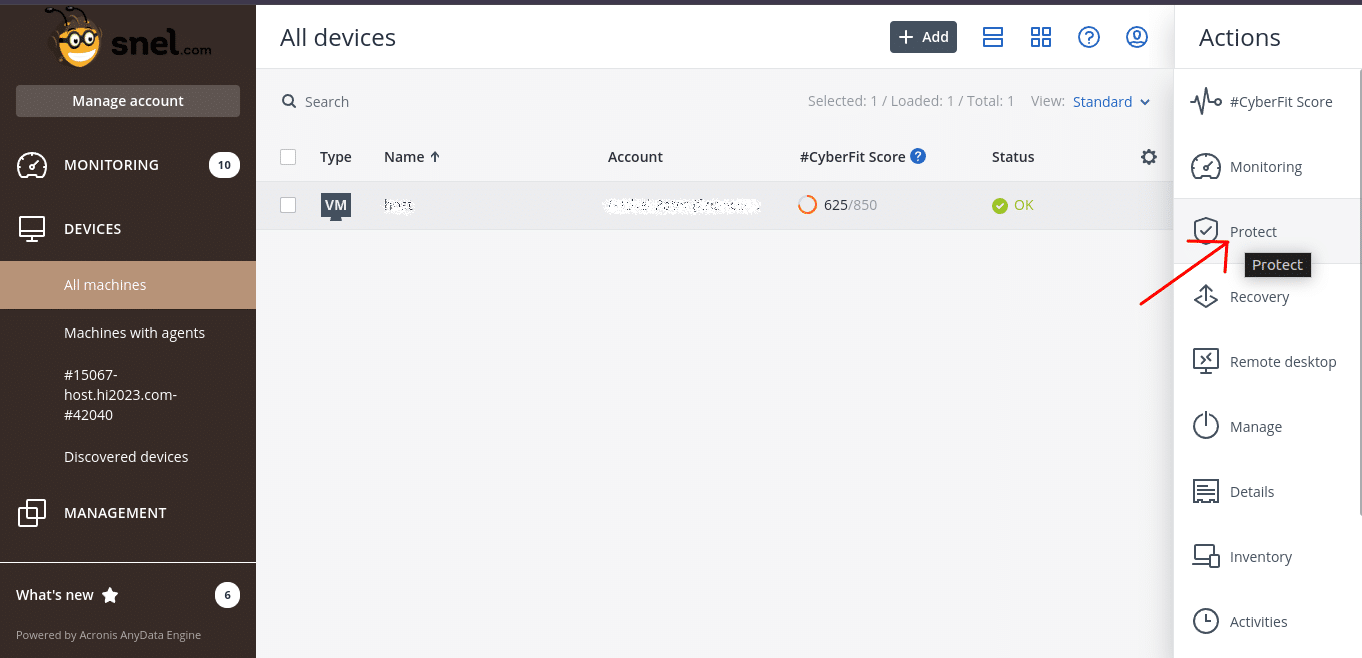This screenshot has width=1362, height=658.
Task: Click the Manage power icon
Action: (1206, 427)
